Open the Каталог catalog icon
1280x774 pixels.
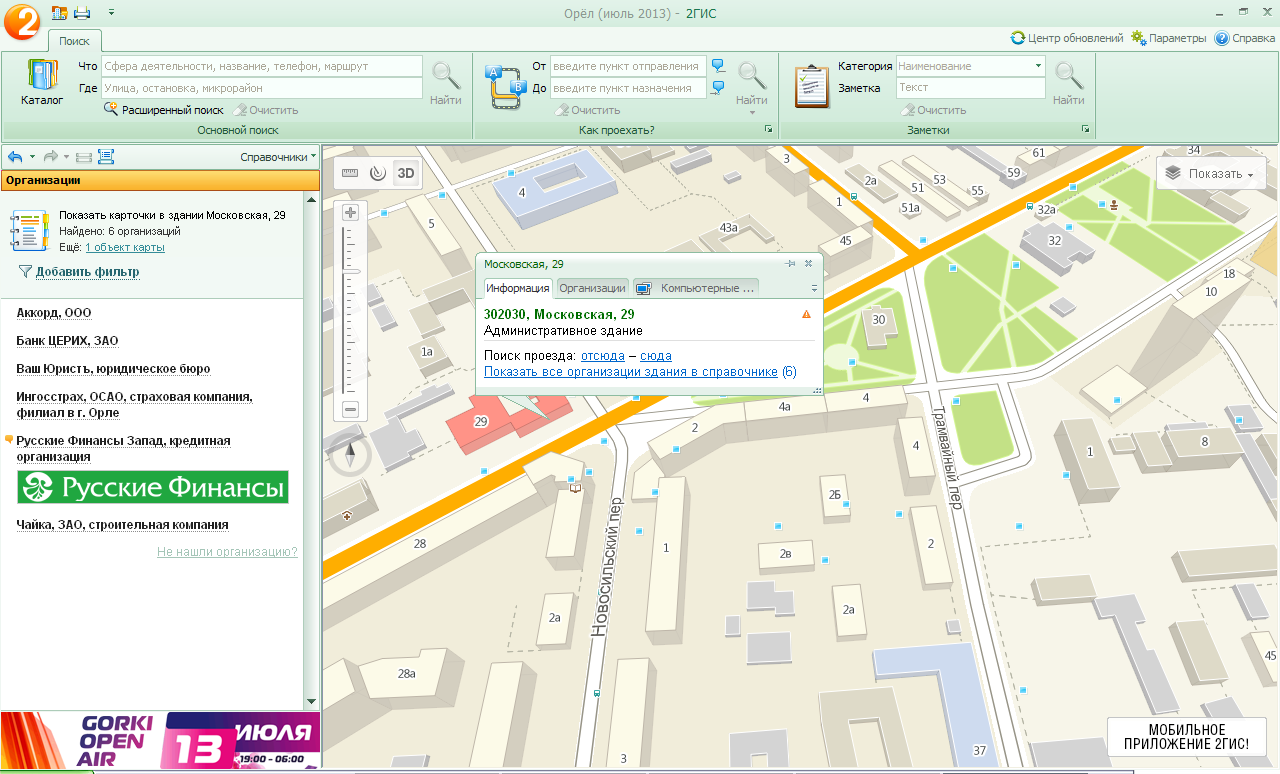(41, 83)
